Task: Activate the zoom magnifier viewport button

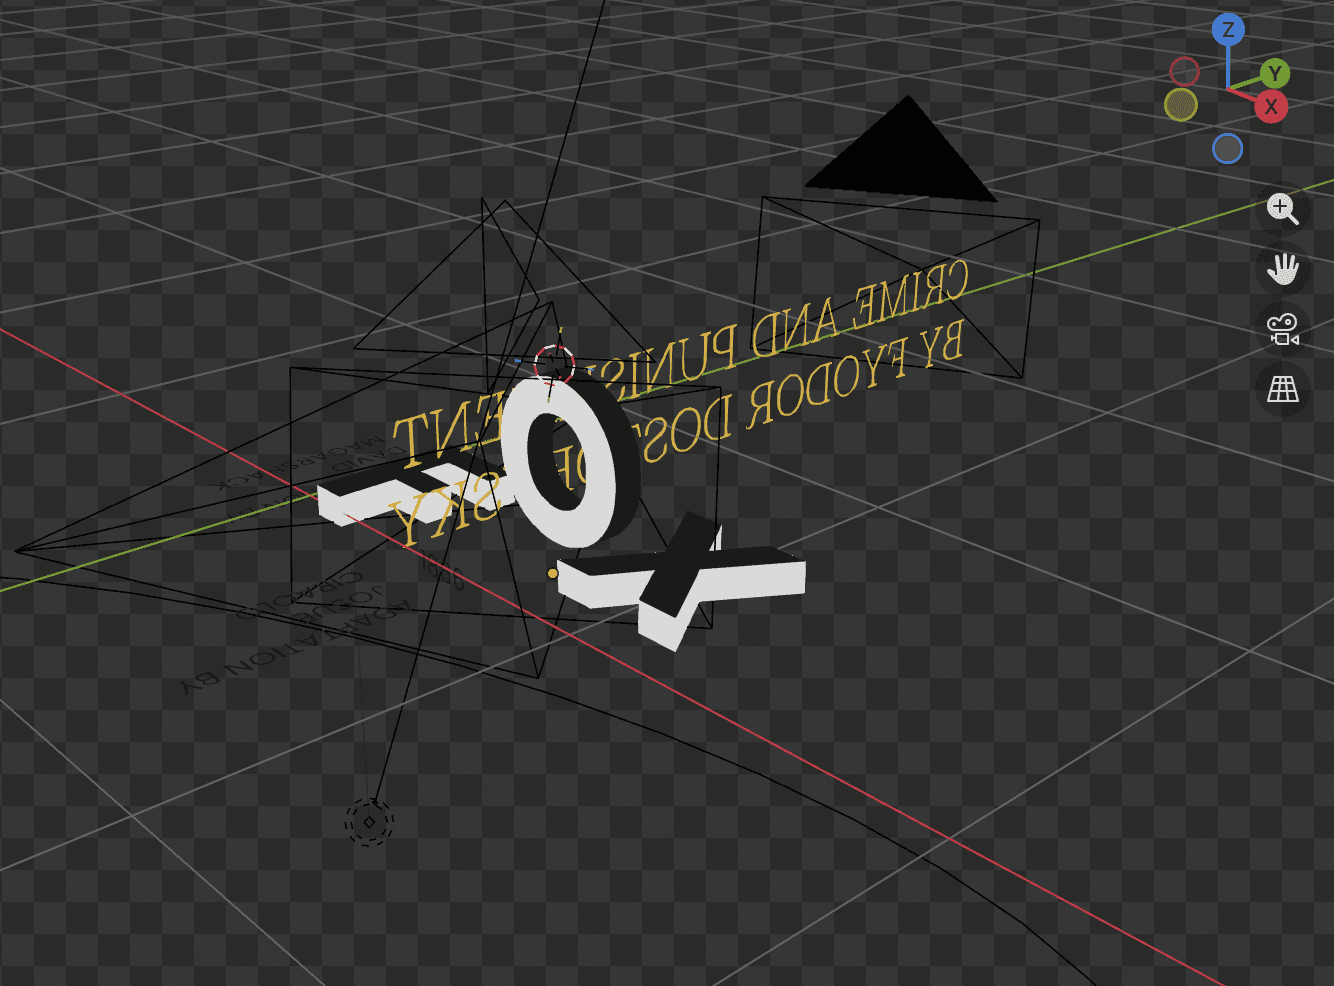Action: [x=1283, y=209]
